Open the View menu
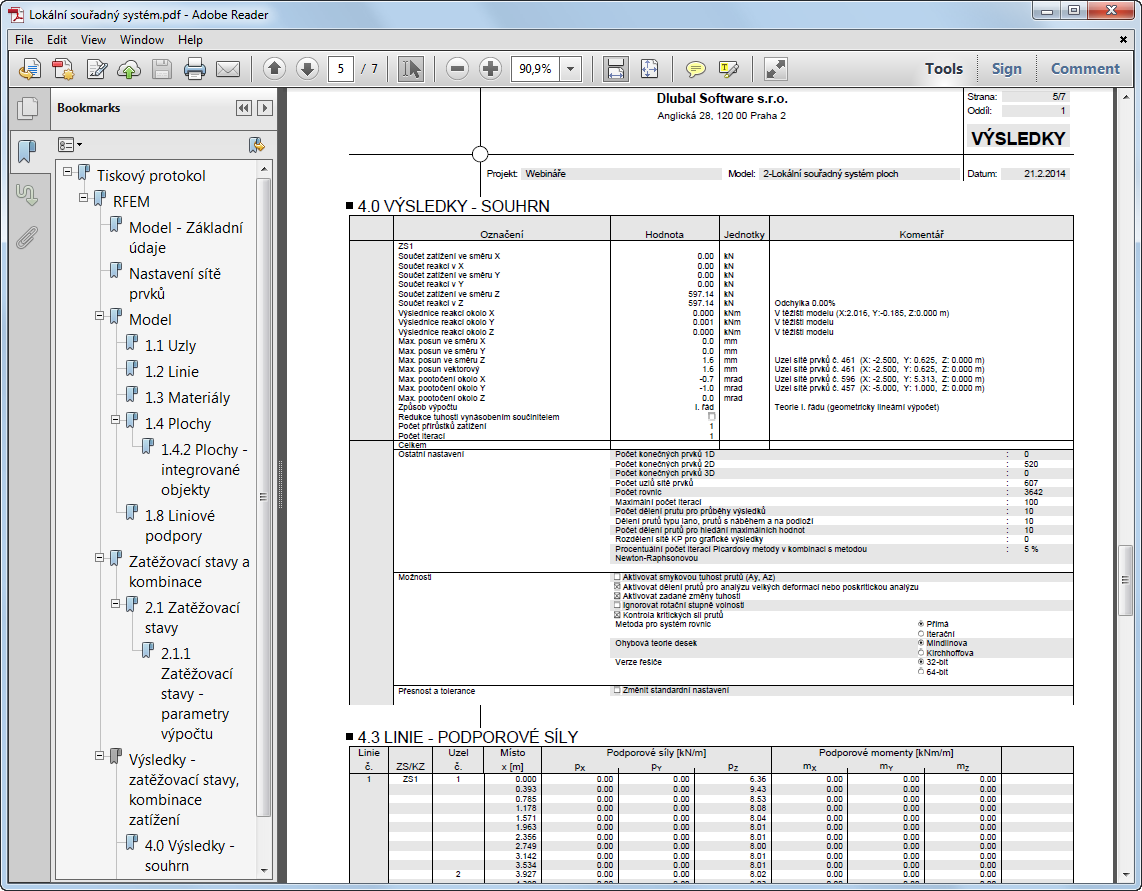The height and width of the screenshot is (891, 1142). tap(93, 39)
